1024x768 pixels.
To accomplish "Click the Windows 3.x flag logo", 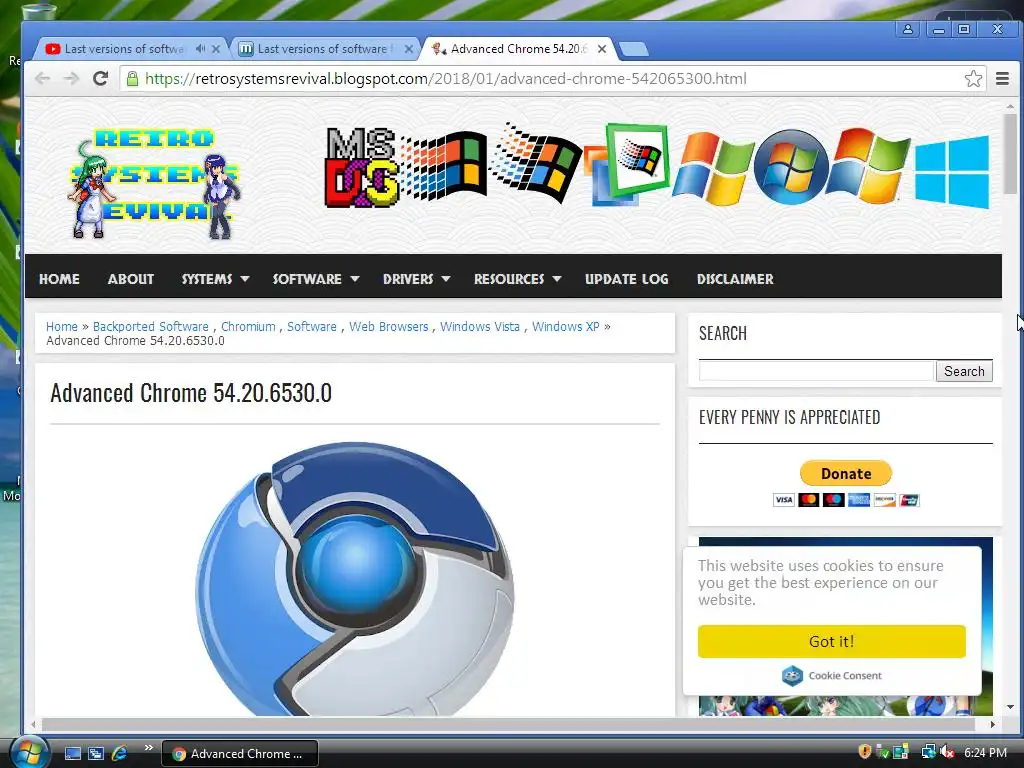I will [444, 167].
